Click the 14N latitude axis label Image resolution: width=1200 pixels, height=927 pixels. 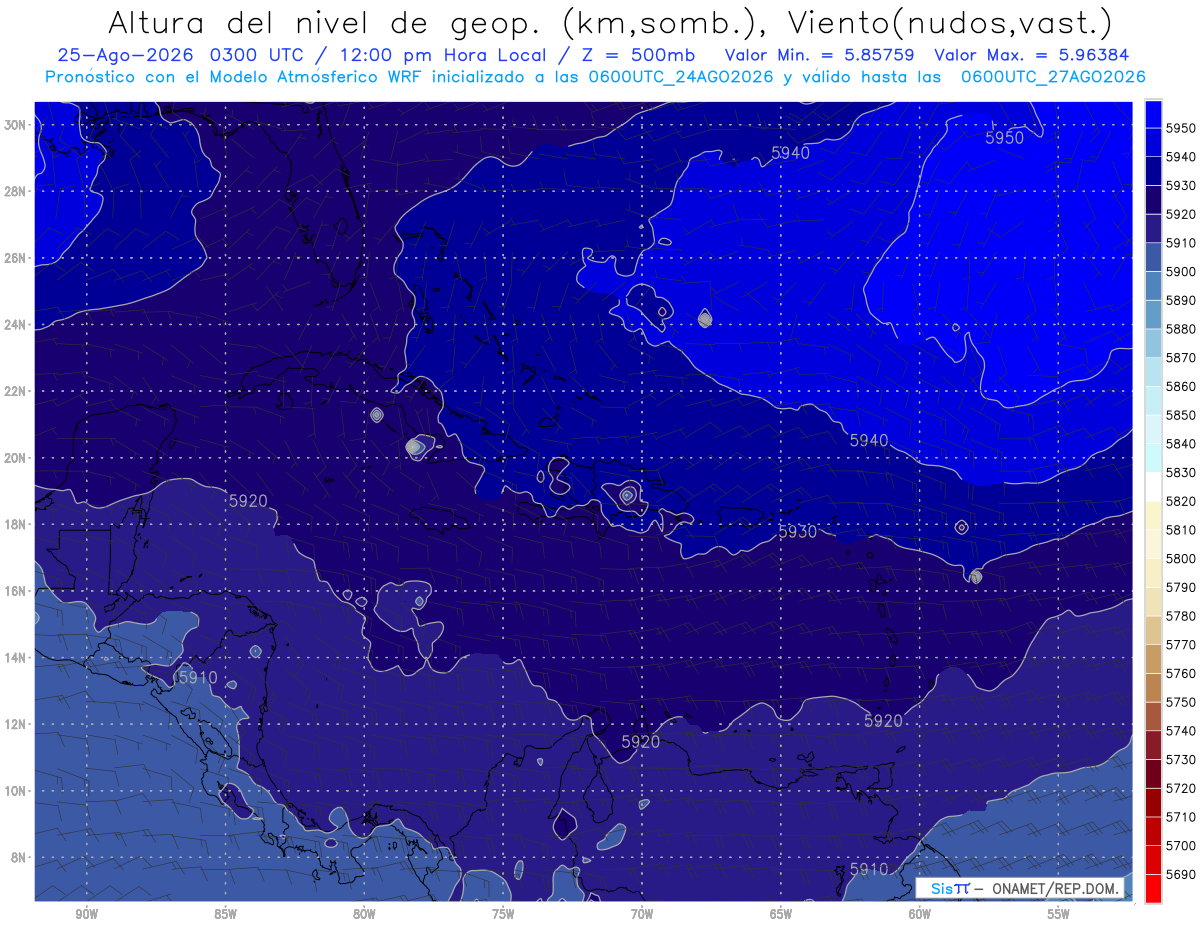pos(15,658)
